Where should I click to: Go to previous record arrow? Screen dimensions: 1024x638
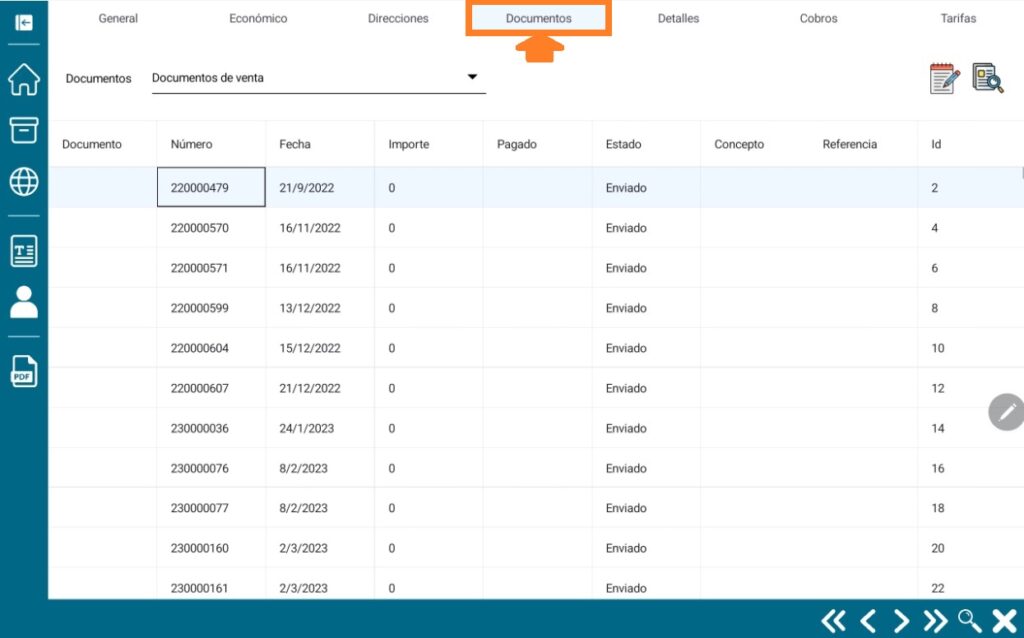point(868,620)
